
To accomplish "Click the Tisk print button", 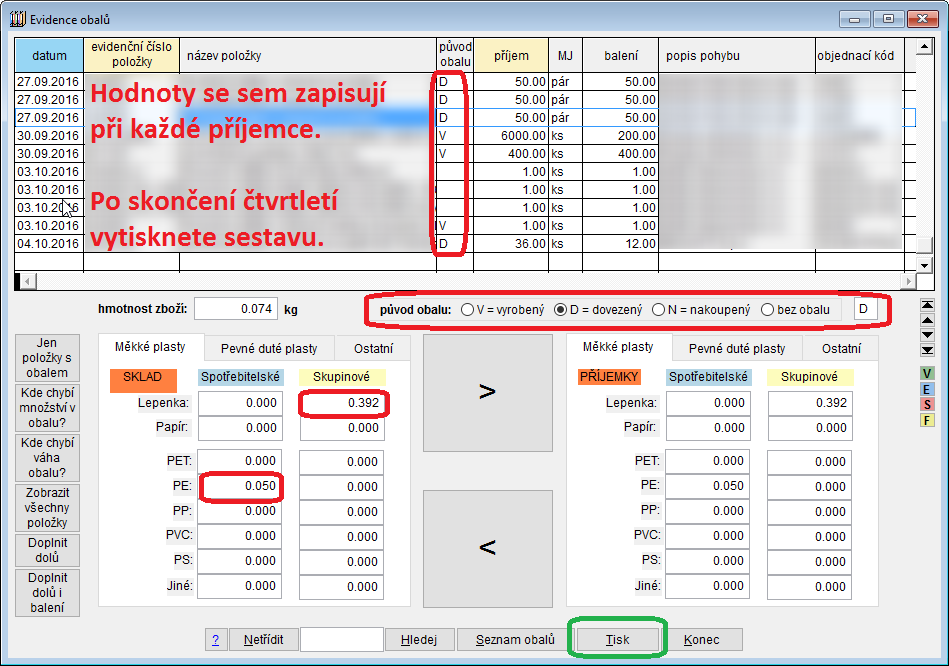I will 617,640.
